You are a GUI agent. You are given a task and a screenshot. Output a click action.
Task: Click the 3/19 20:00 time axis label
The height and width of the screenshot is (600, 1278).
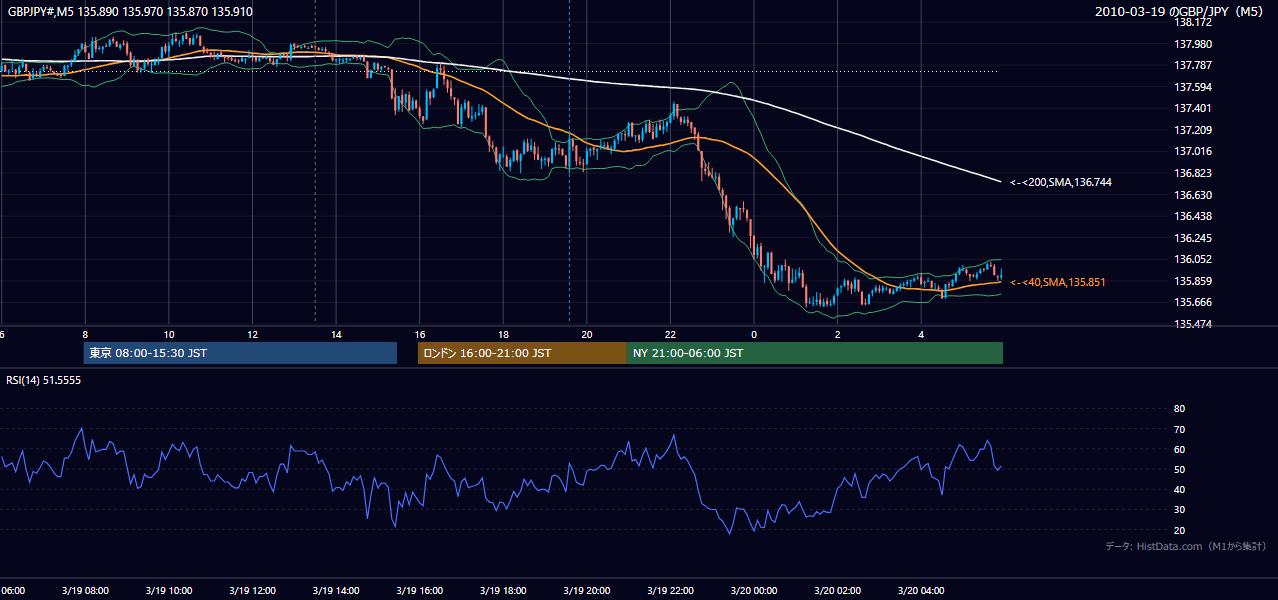click(586, 591)
